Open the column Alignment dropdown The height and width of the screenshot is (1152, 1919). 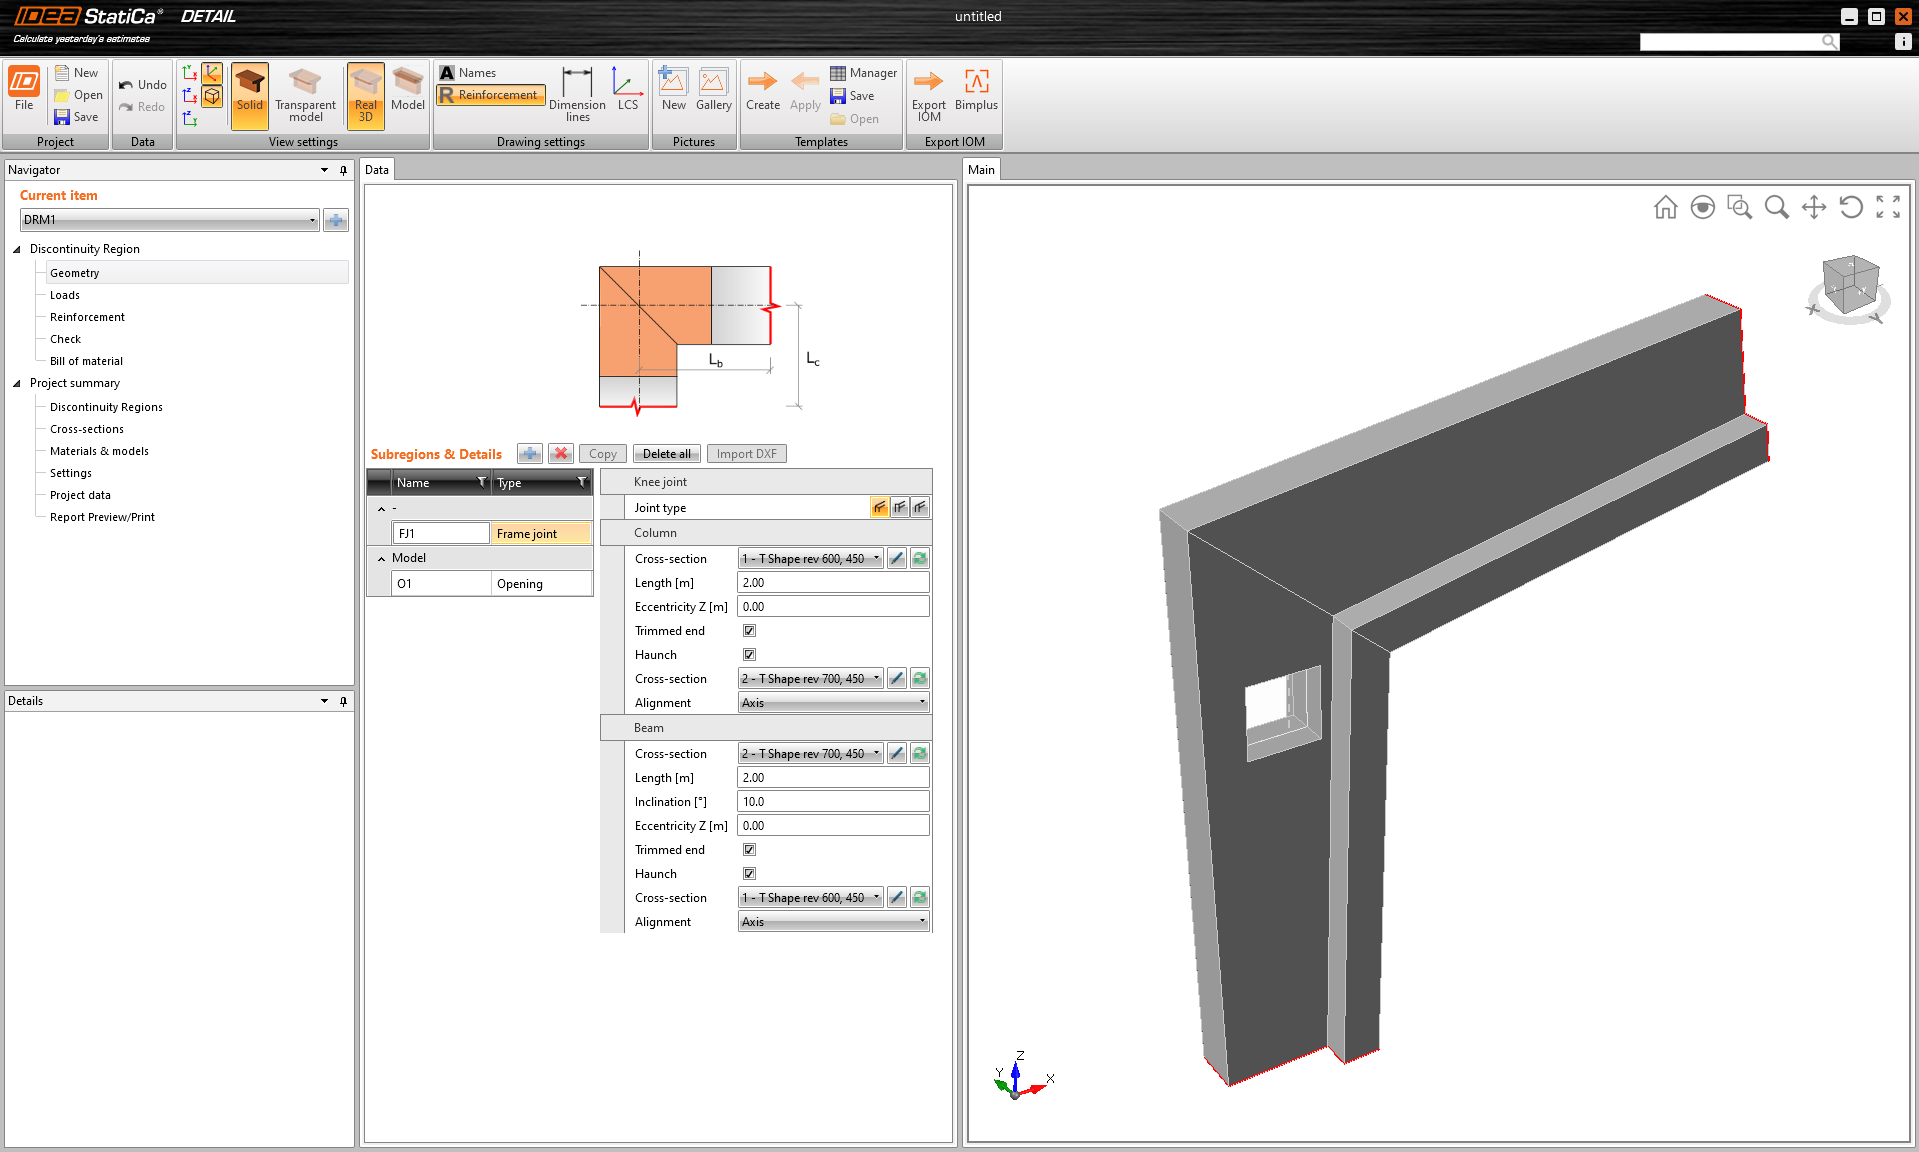(x=833, y=703)
